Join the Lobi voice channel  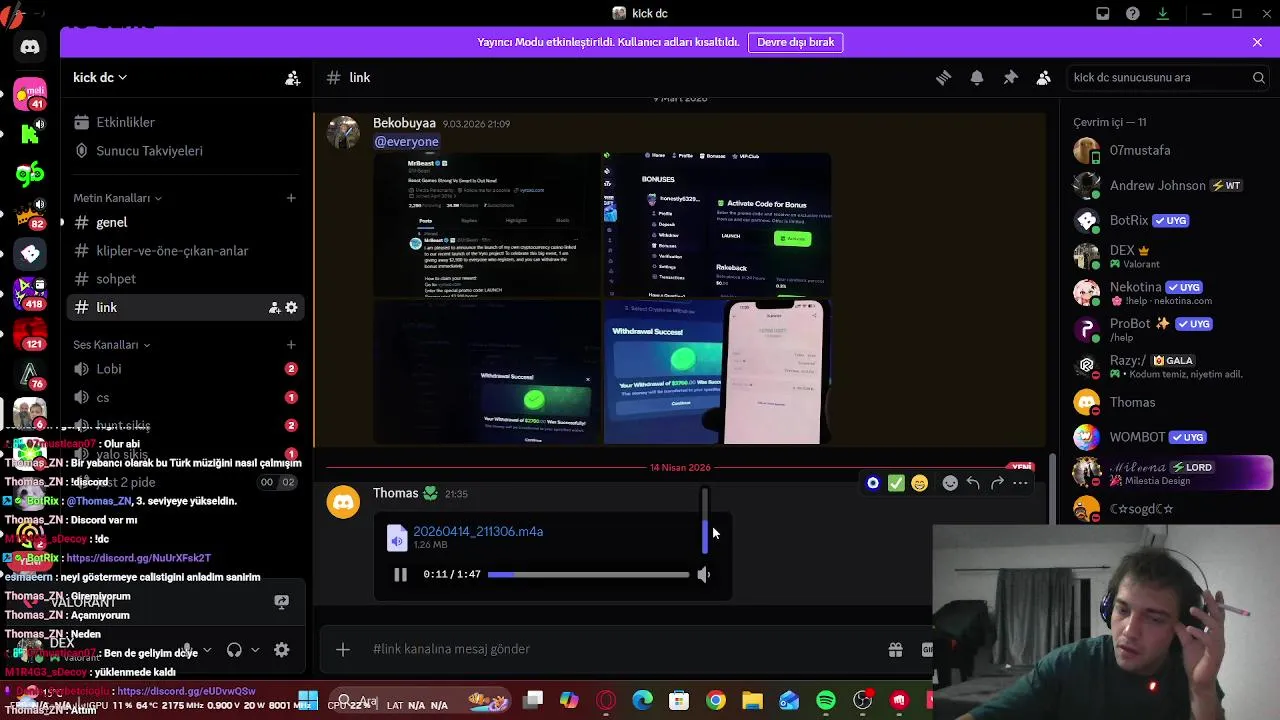pyautogui.click(x=186, y=369)
